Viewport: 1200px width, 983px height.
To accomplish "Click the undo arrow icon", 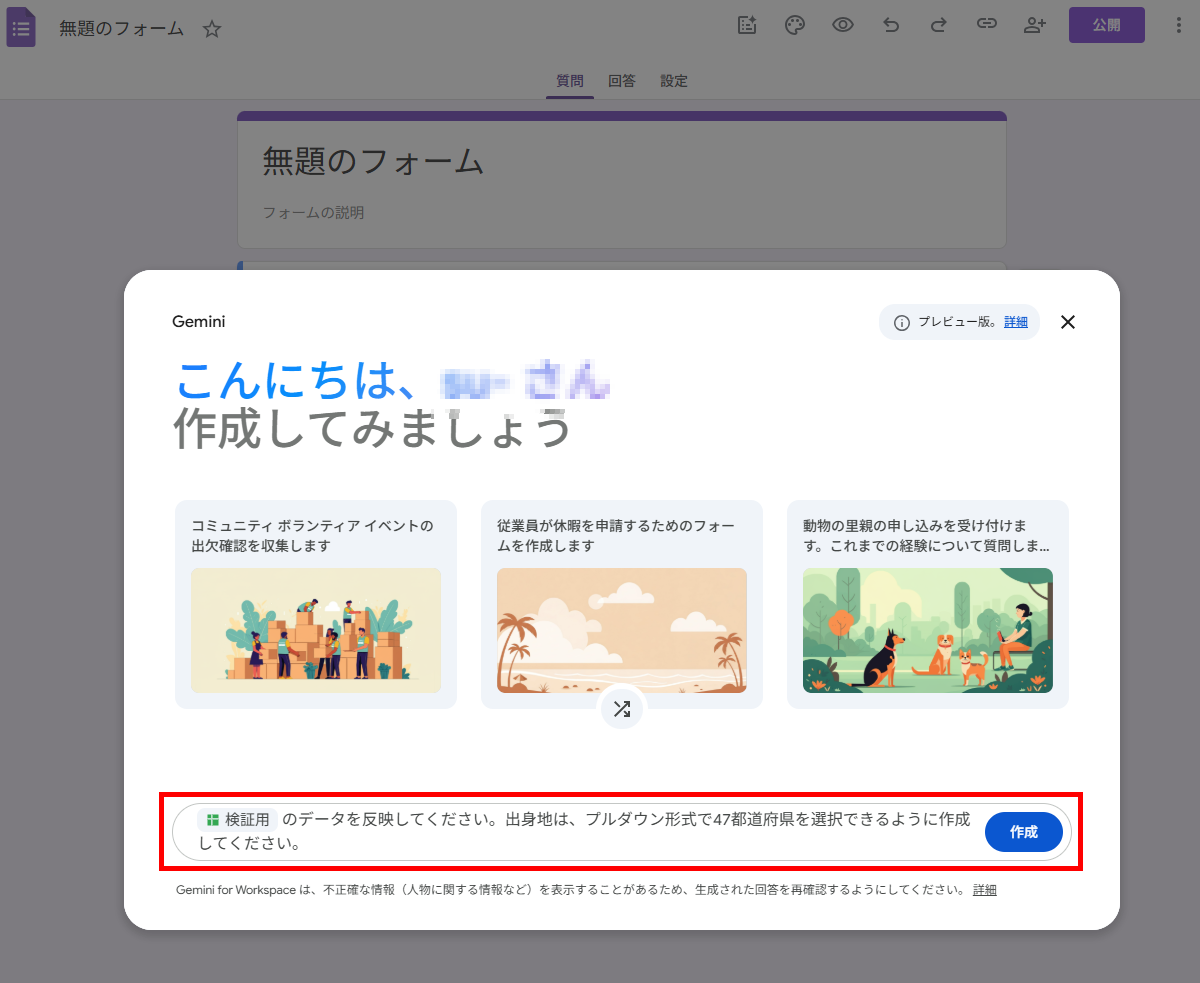I will pyautogui.click(x=891, y=26).
